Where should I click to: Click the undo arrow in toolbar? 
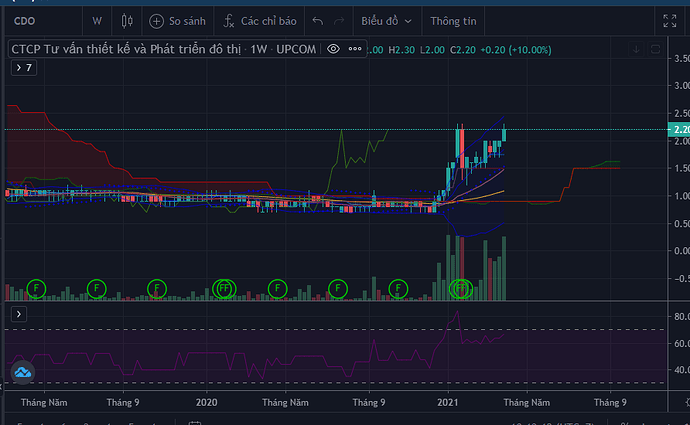pyautogui.click(x=318, y=20)
